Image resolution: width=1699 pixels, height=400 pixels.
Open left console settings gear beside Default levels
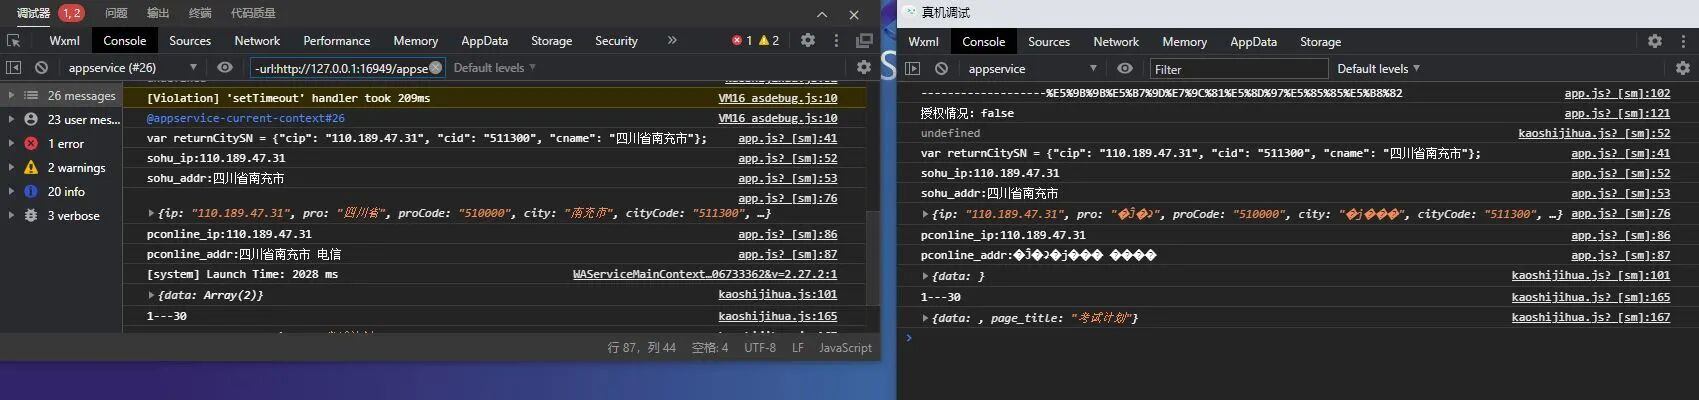coord(864,67)
